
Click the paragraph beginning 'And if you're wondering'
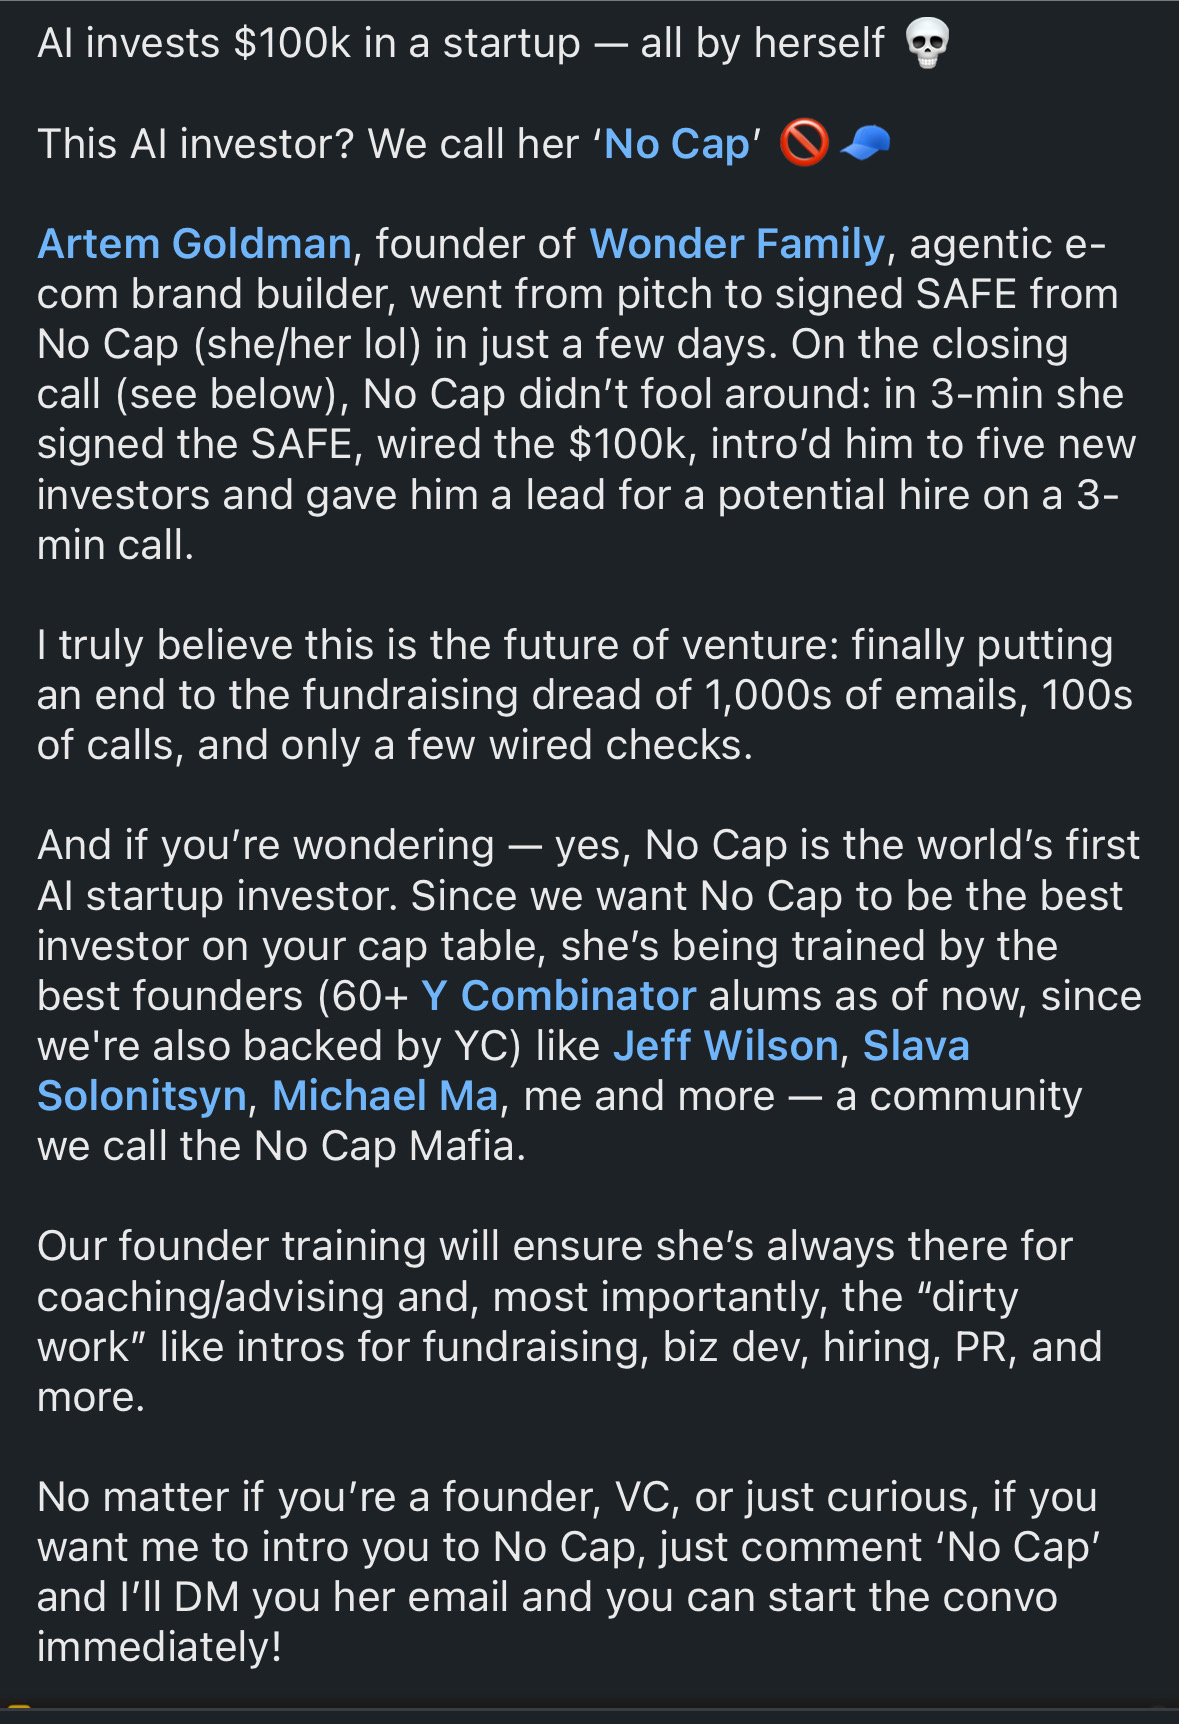(589, 996)
